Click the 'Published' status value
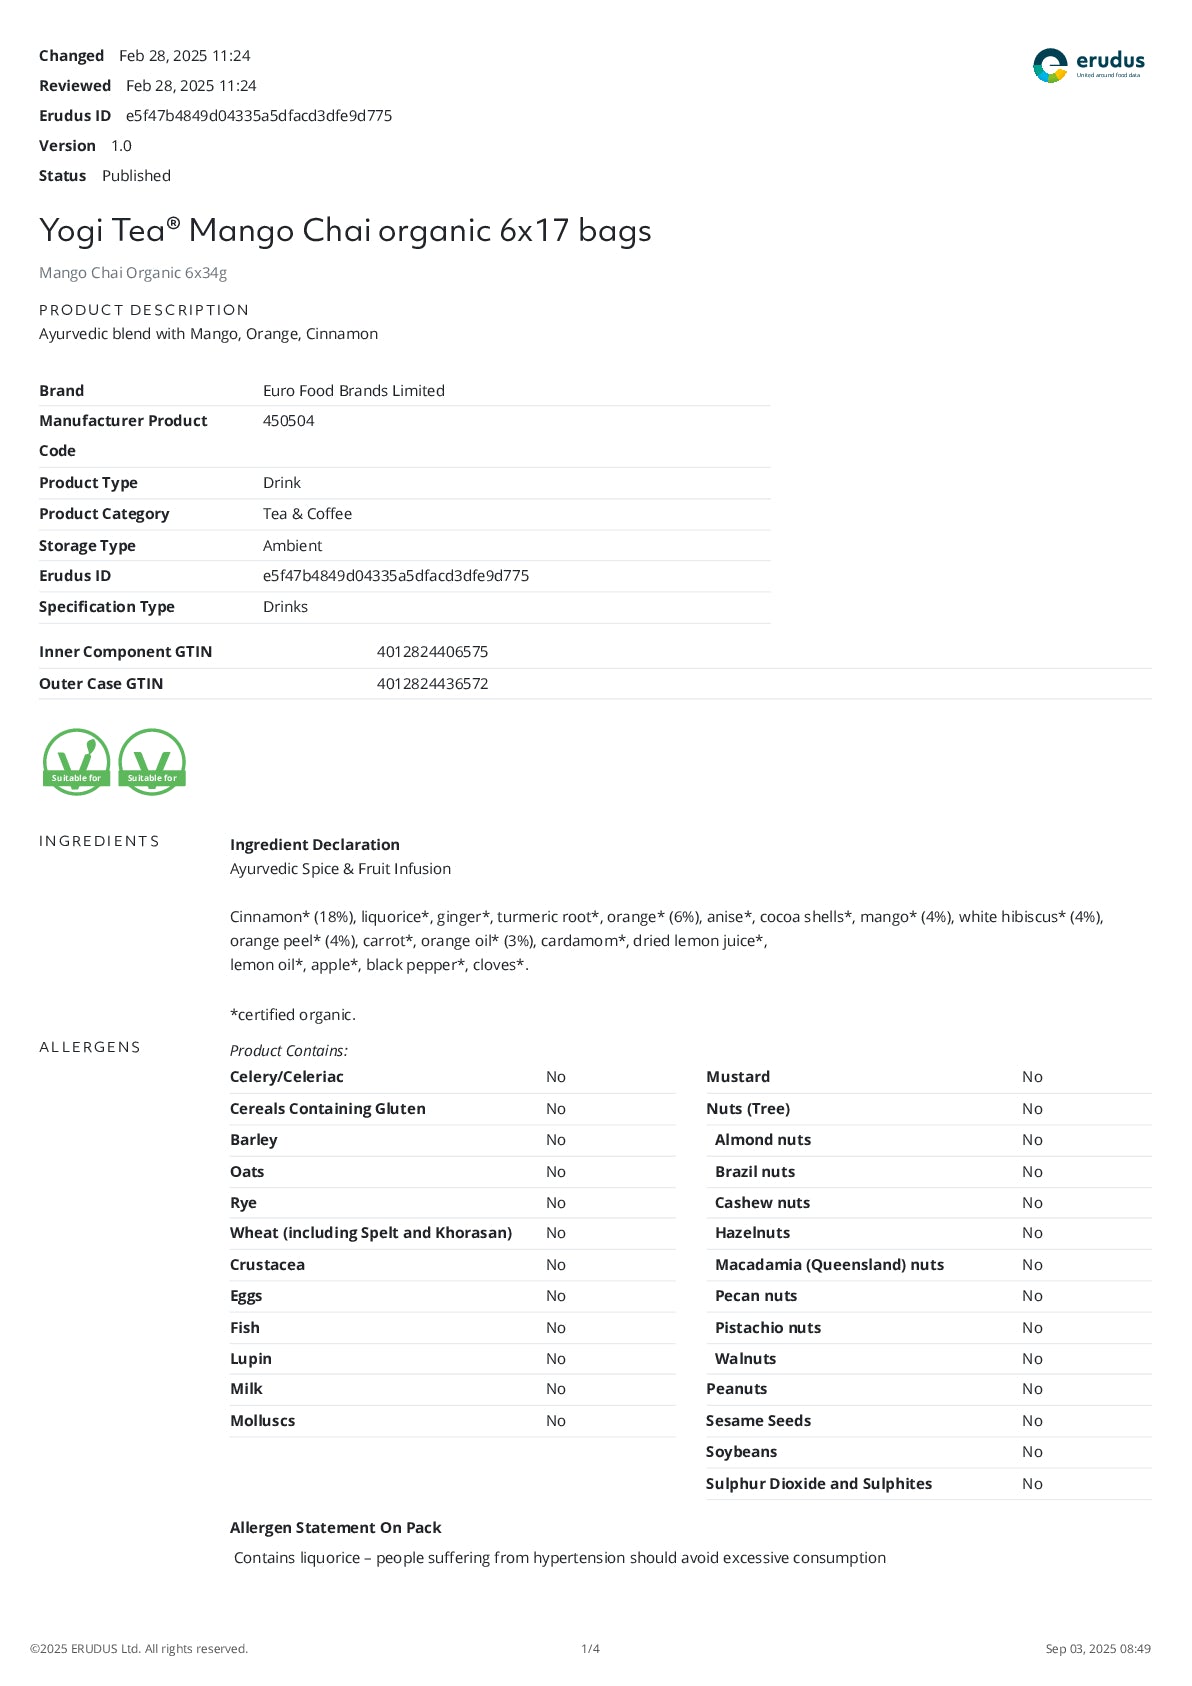The height and width of the screenshot is (1686, 1192). tap(136, 176)
